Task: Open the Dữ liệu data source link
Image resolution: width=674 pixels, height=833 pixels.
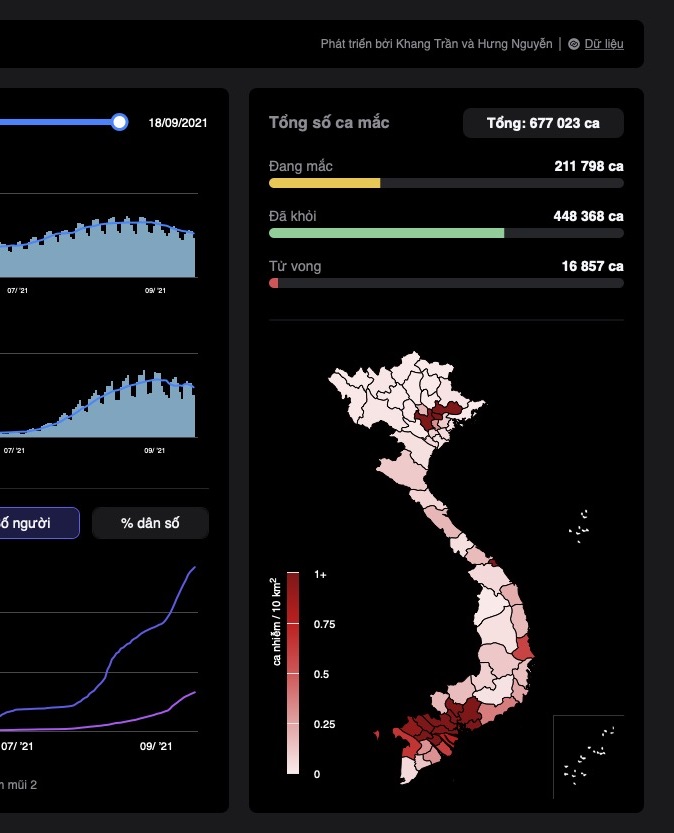Action: pyautogui.click(x=604, y=44)
